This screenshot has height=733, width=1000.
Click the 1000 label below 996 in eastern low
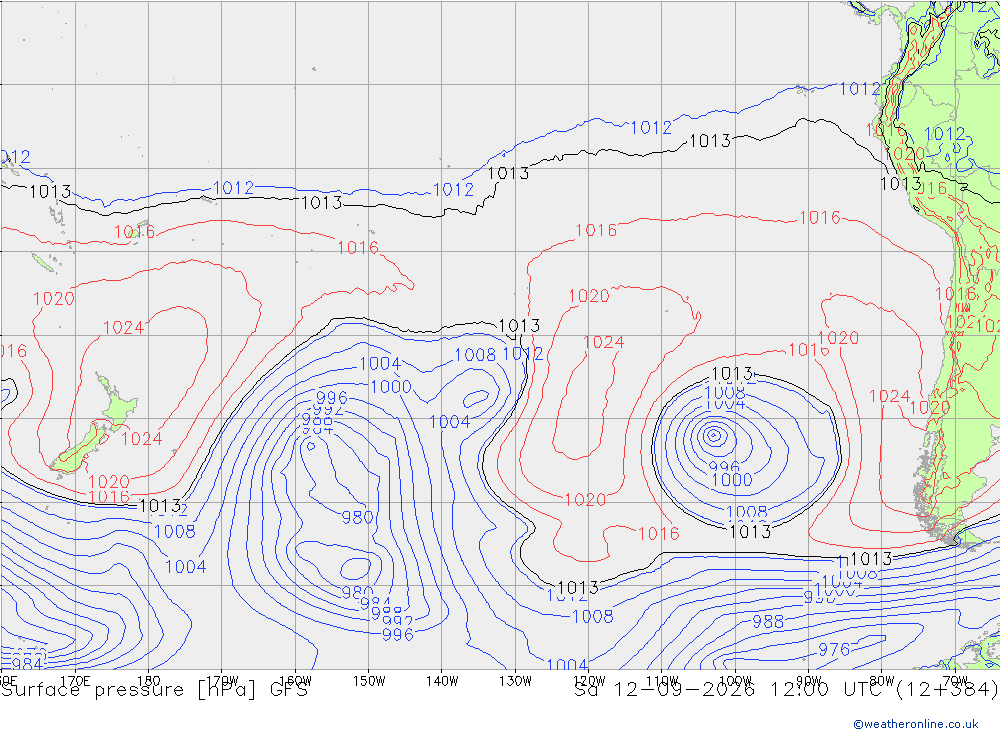[x=732, y=480]
